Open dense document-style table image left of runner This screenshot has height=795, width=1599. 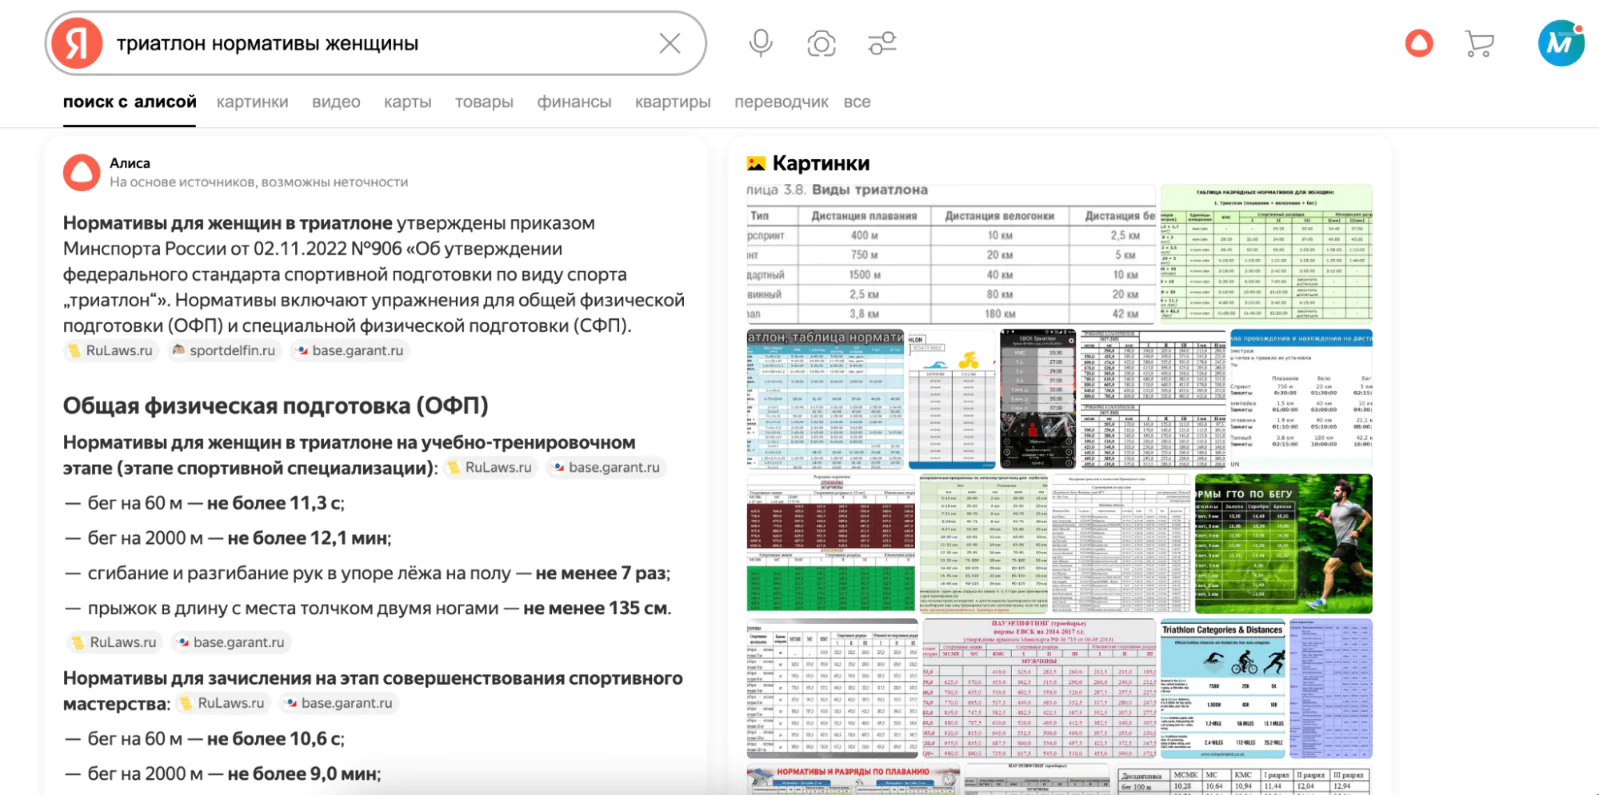coord(1121,543)
